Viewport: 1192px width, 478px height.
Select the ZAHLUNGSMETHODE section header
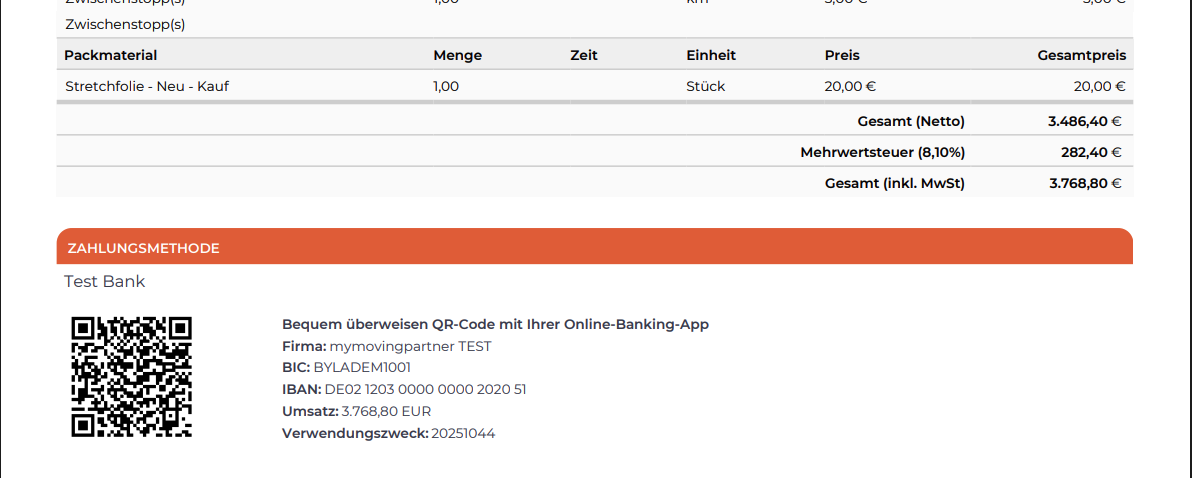(594, 246)
